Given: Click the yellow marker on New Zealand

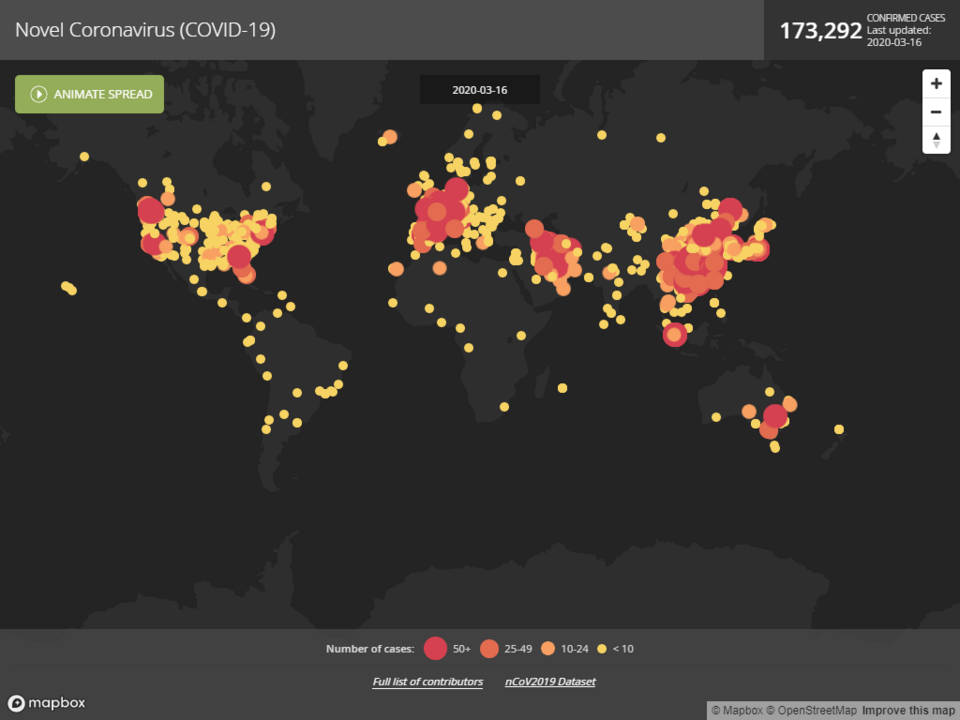Looking at the screenshot, I should [839, 430].
